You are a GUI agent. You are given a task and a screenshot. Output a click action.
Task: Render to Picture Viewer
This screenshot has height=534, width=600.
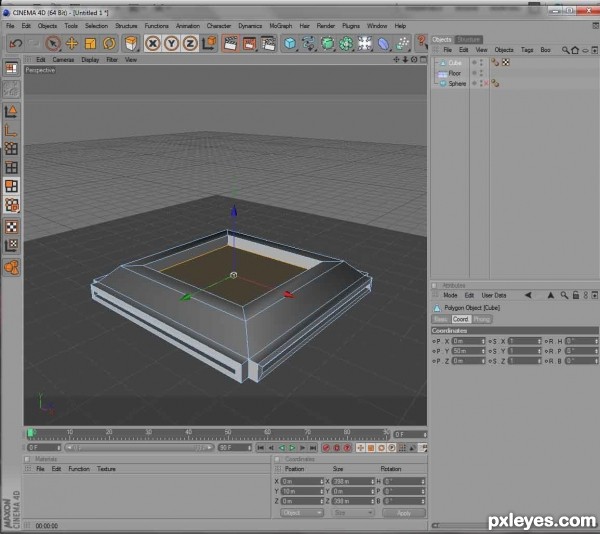(x=249, y=43)
